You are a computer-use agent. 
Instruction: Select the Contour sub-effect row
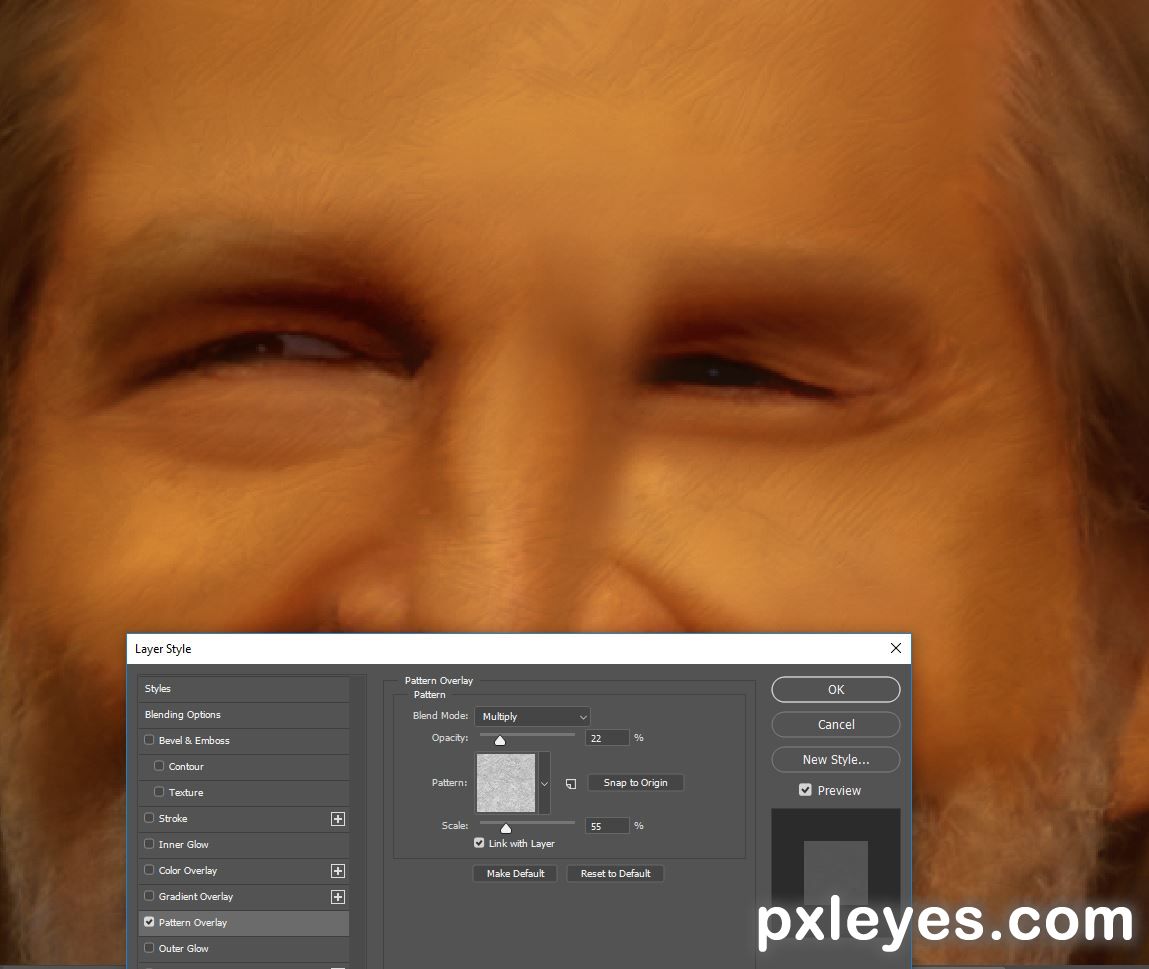244,767
